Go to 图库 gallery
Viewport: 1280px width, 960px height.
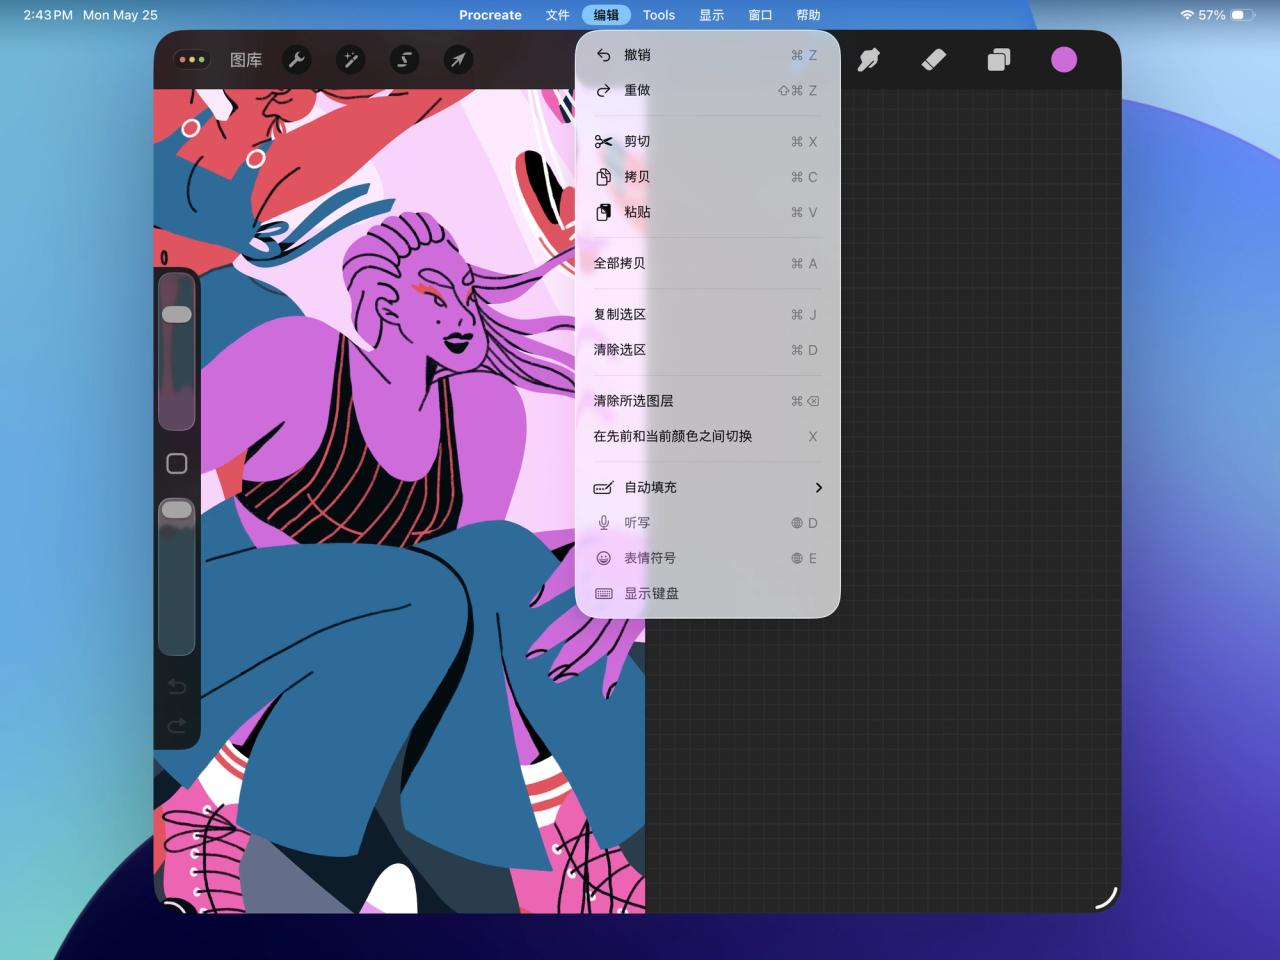pyautogui.click(x=246, y=60)
